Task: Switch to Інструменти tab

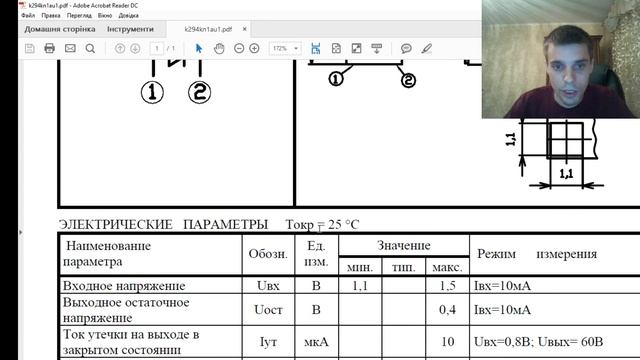Action: click(x=131, y=29)
